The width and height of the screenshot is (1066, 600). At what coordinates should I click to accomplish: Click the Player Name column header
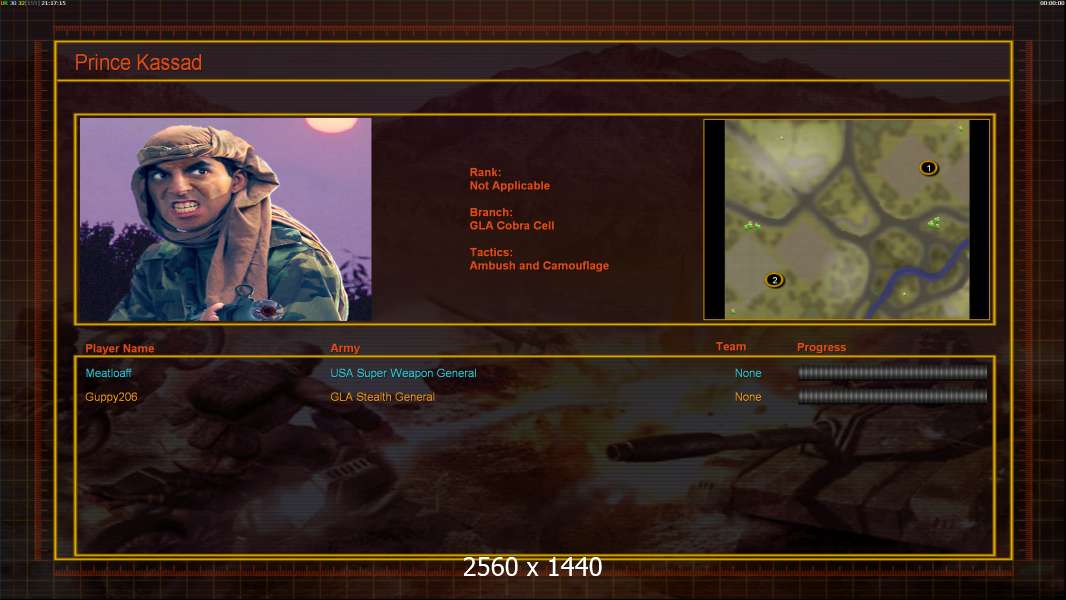(x=120, y=348)
